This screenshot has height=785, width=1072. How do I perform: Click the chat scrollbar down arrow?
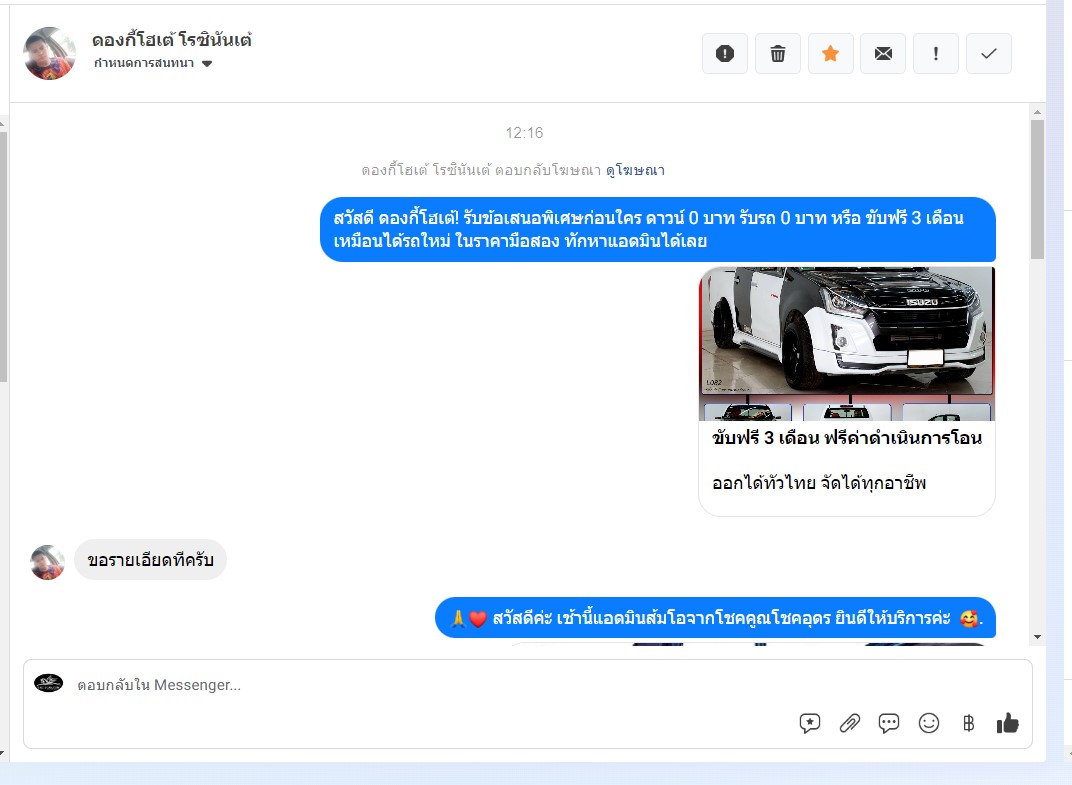point(1038,637)
